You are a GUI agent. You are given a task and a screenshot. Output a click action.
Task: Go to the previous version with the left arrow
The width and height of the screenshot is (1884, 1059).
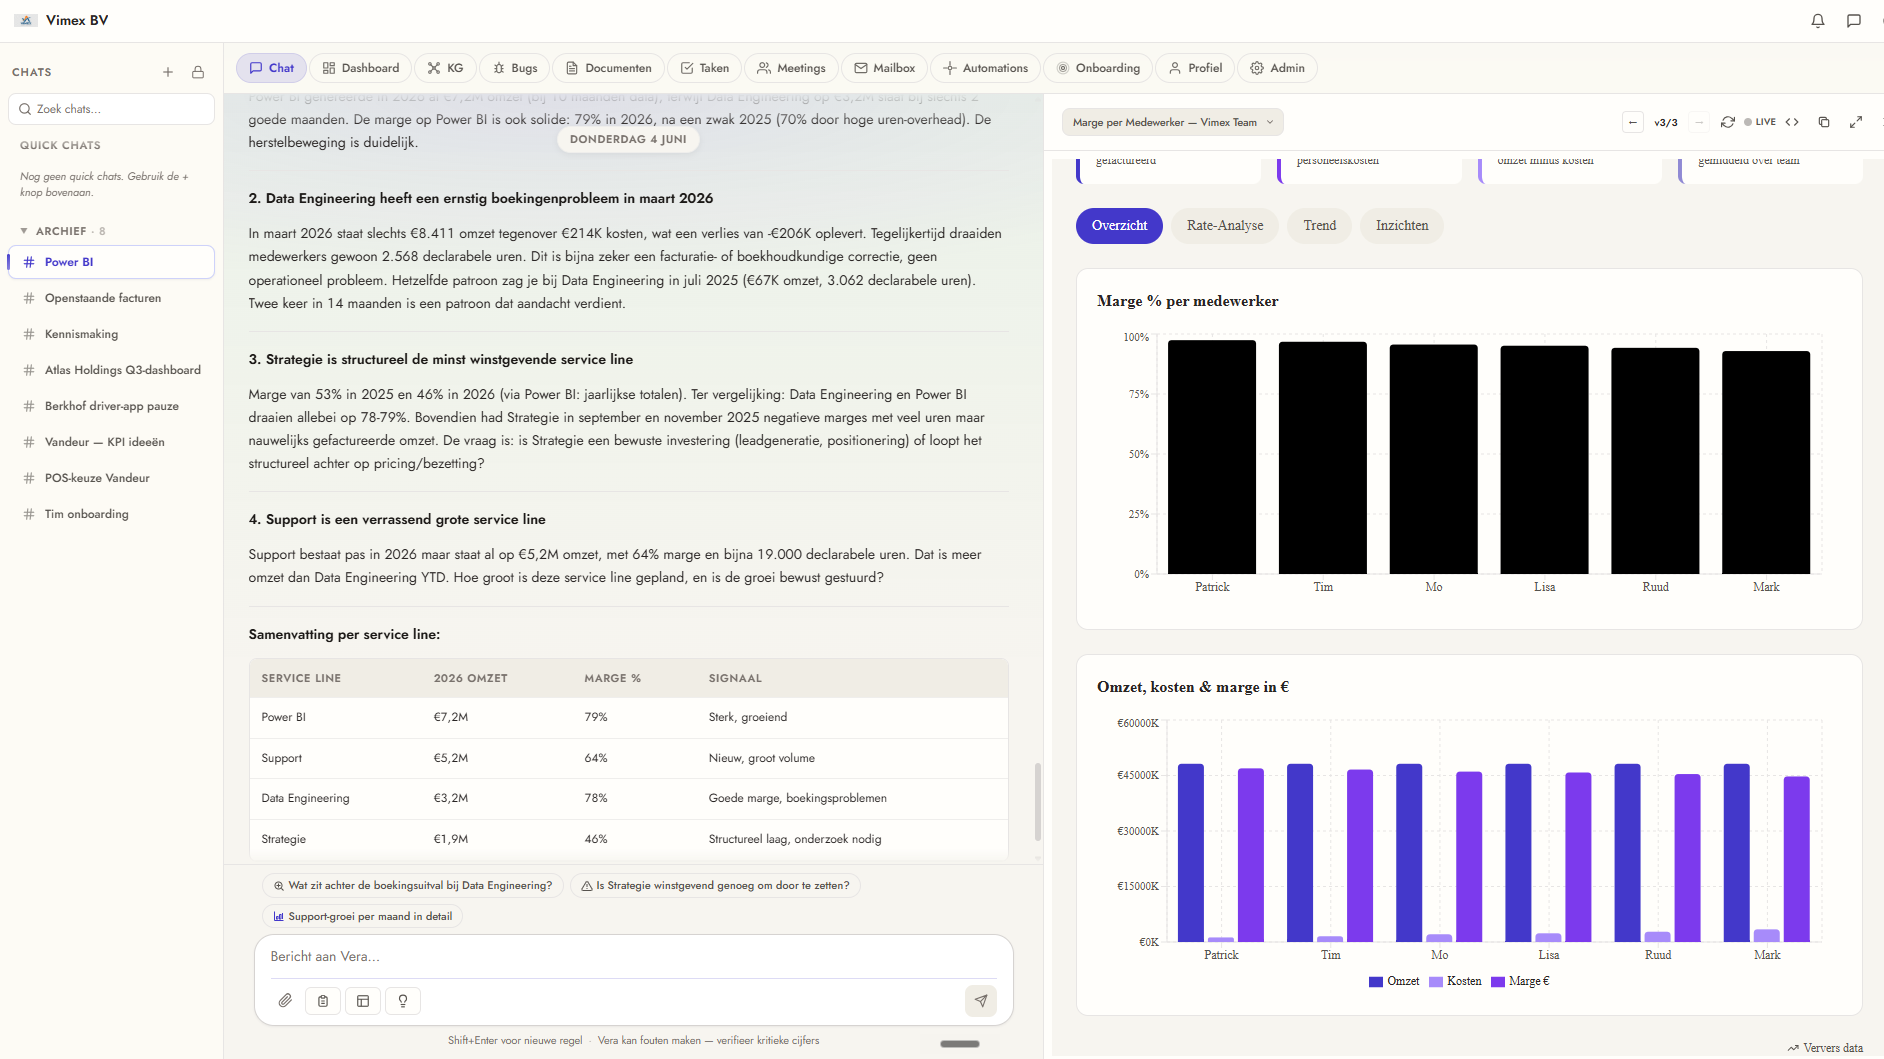click(x=1633, y=122)
